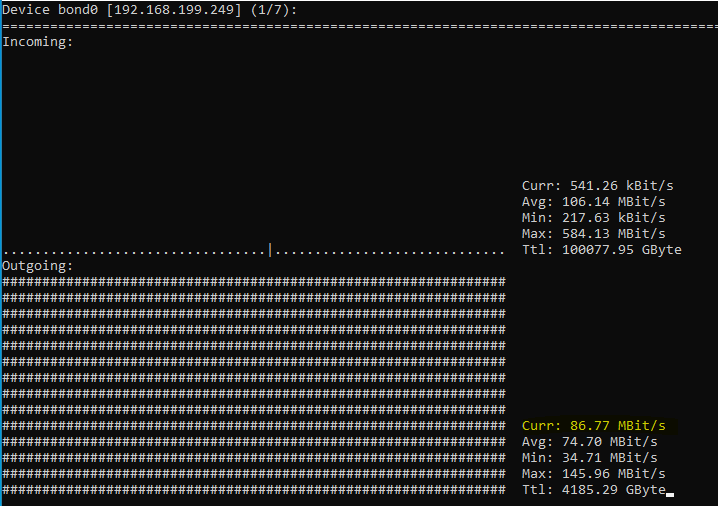Image resolution: width=718 pixels, height=506 pixels.
Task: Click the terminal cursor after GByte
Action: coord(670,494)
